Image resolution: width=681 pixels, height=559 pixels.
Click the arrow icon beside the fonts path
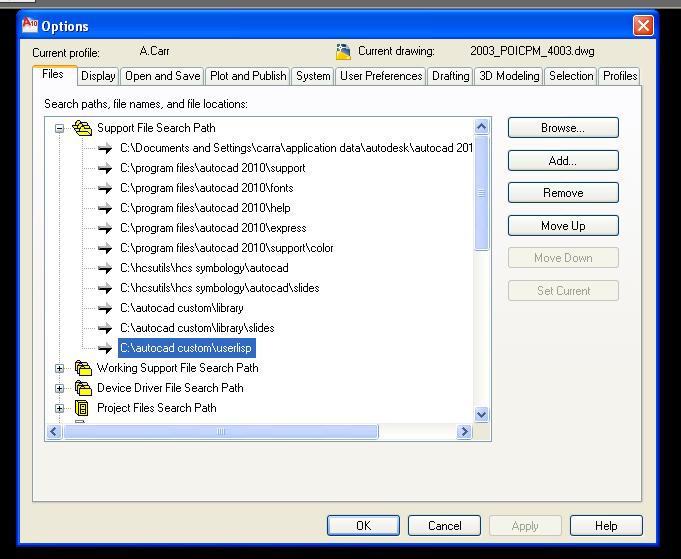tap(105, 188)
